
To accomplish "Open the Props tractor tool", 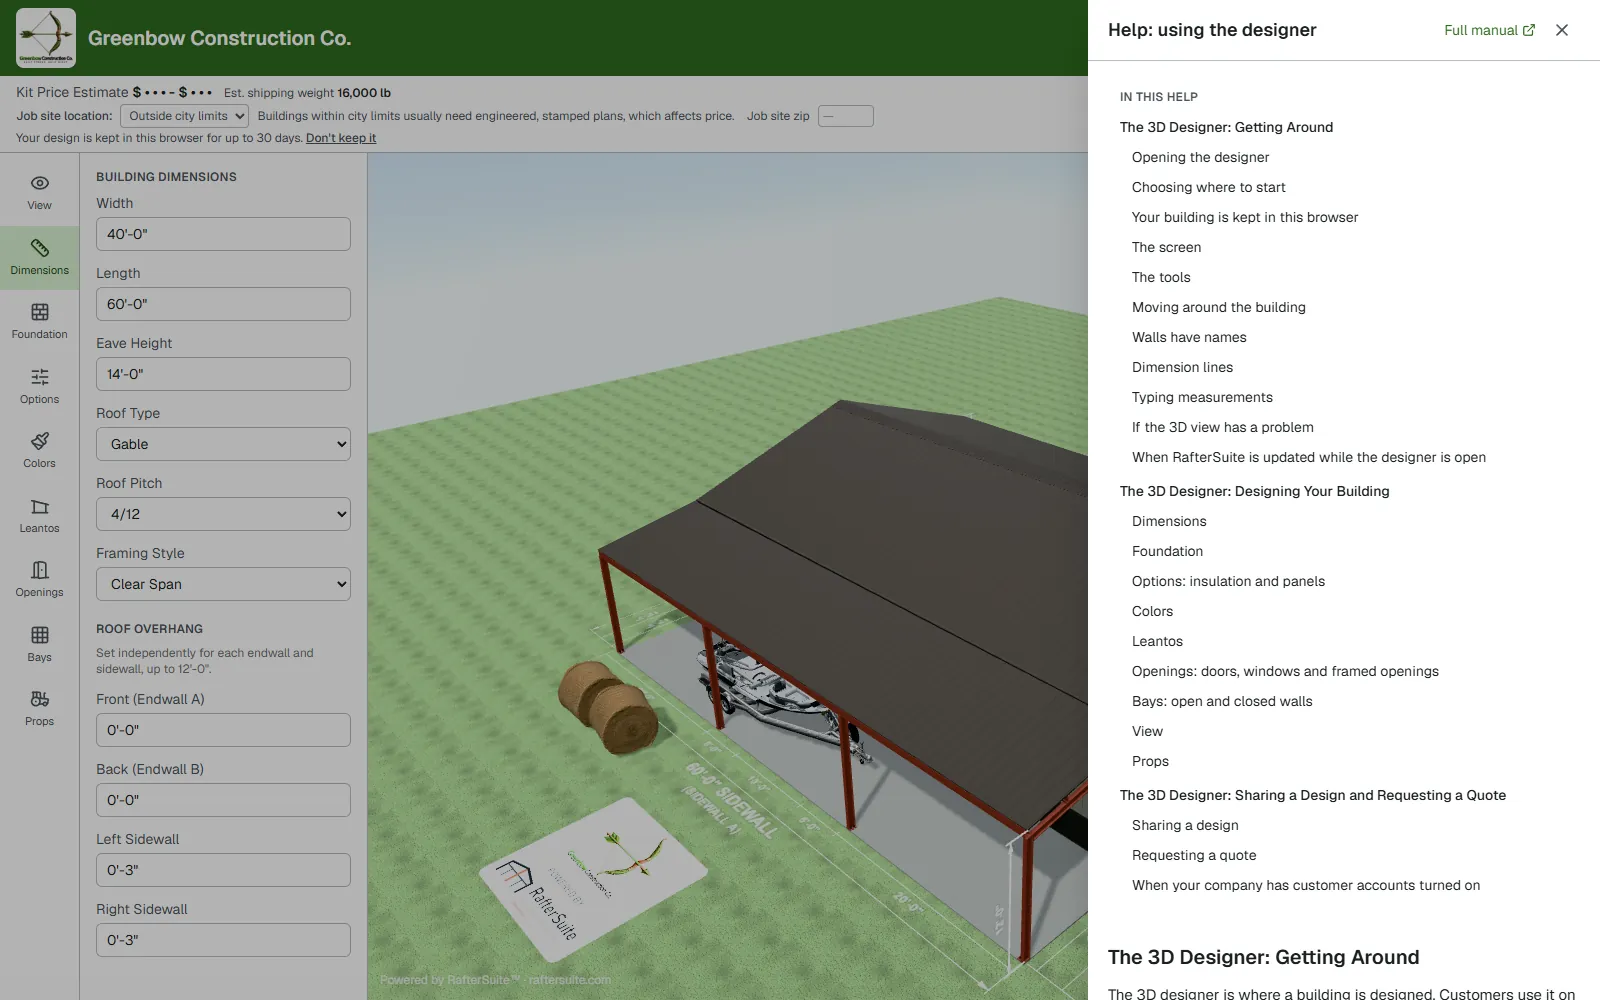I will point(39,709).
